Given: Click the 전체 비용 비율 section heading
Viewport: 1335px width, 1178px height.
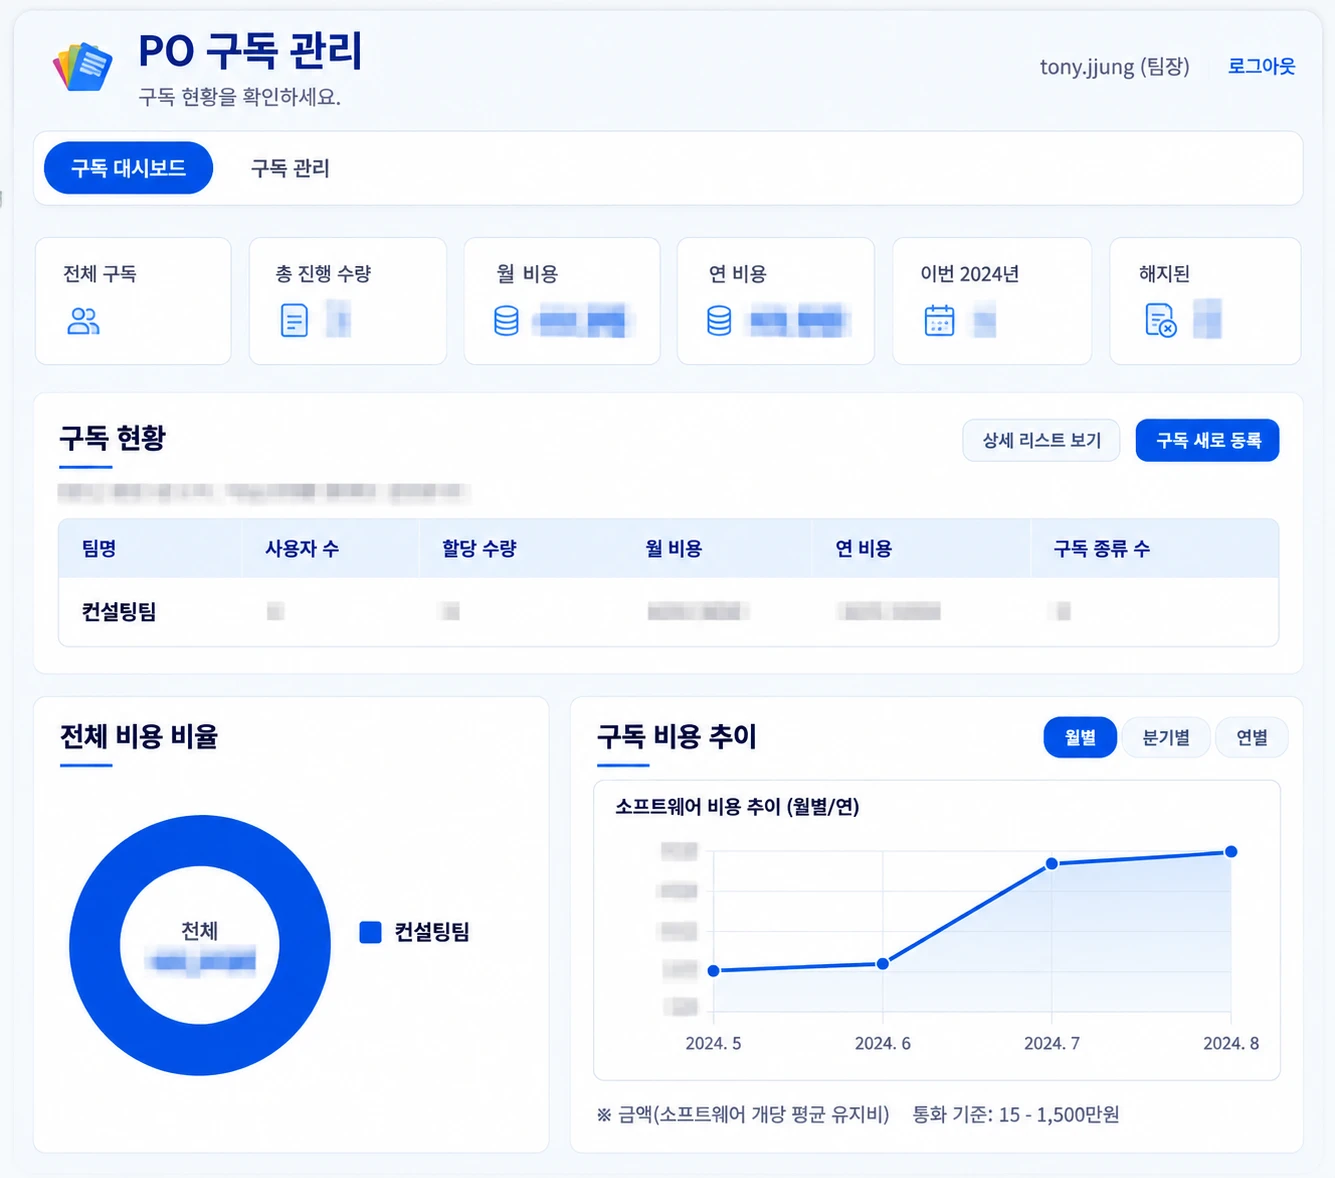Looking at the screenshot, I should 139,736.
